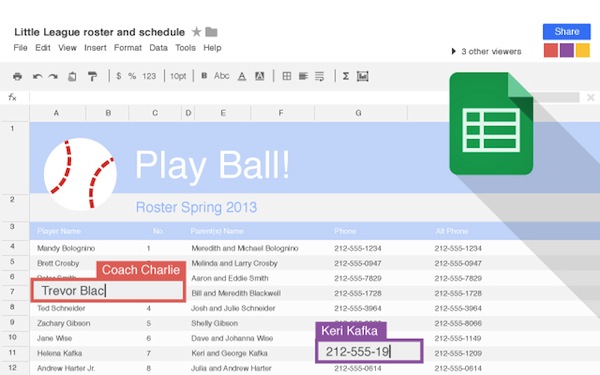Star the Little League document
600x375 pixels.
coord(196,31)
